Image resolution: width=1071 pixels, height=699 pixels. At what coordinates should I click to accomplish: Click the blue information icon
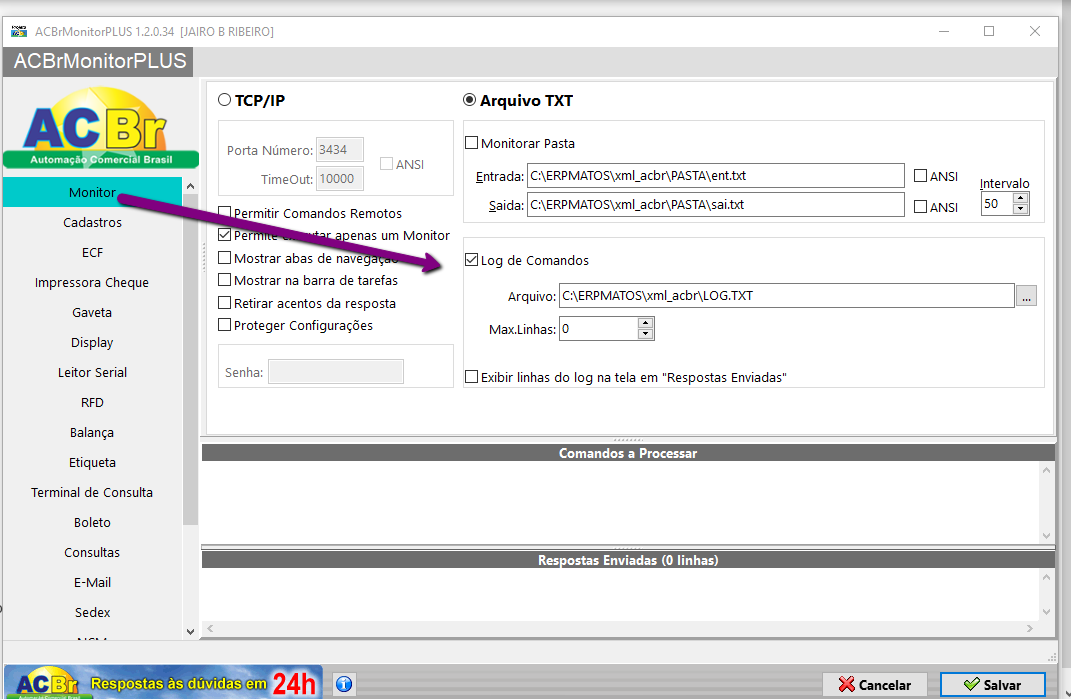click(x=344, y=684)
